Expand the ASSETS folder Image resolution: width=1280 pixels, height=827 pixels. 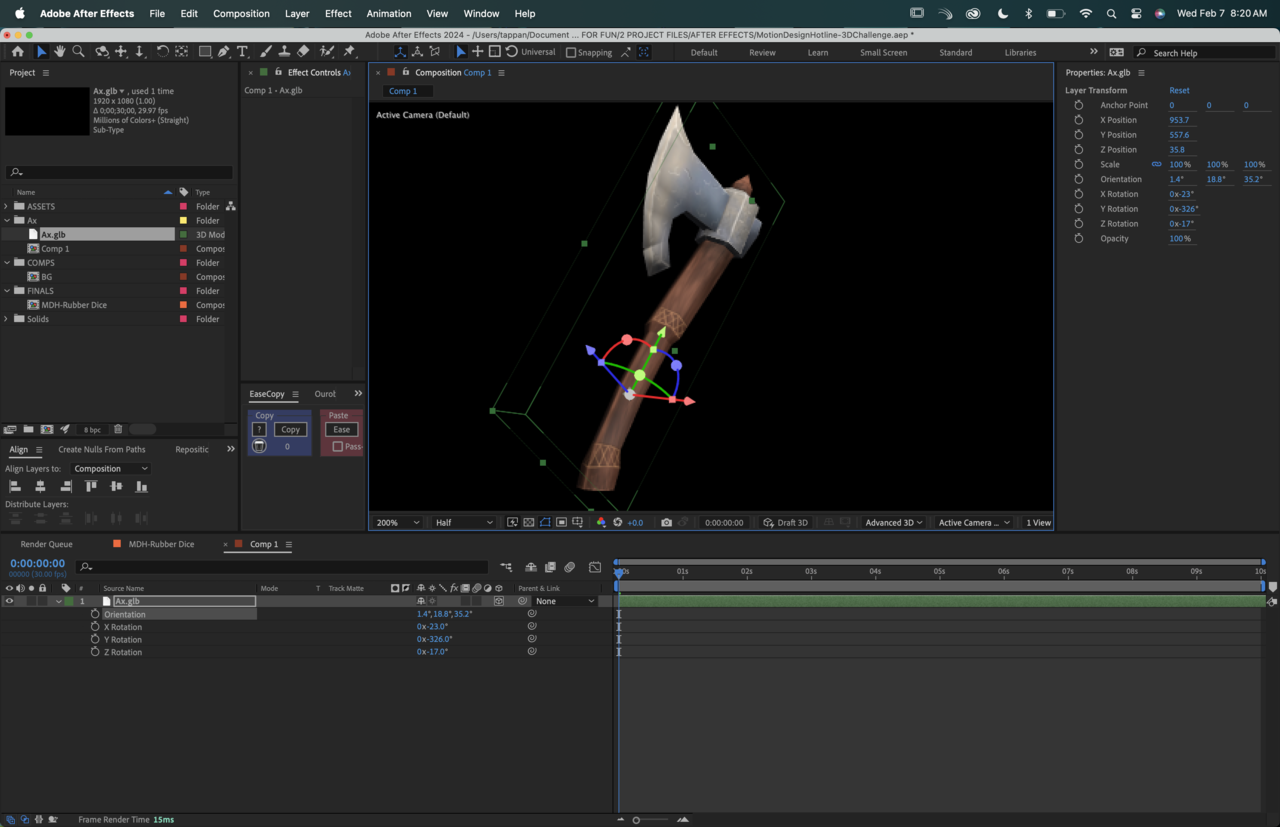(x=7, y=206)
